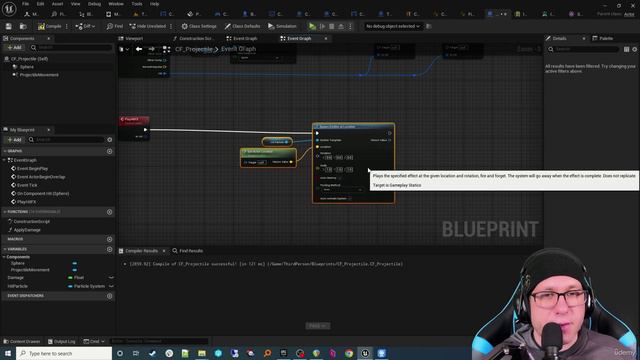The width and height of the screenshot is (640, 360).
Task: Add a new graph via Graphs plus icon
Action: (109, 151)
